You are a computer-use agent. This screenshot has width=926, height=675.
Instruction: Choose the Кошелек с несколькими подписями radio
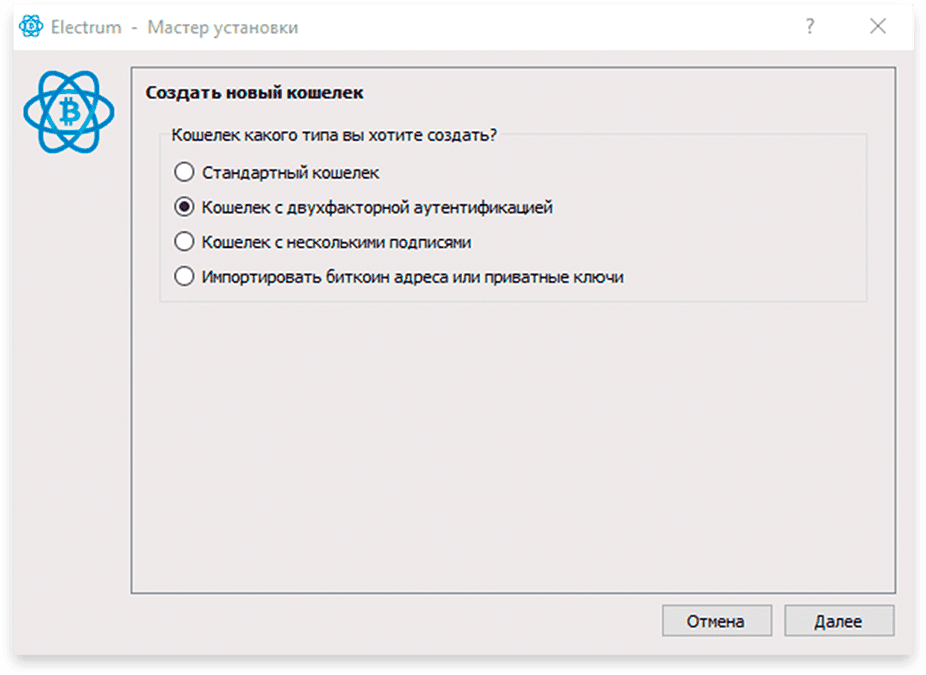pos(184,242)
